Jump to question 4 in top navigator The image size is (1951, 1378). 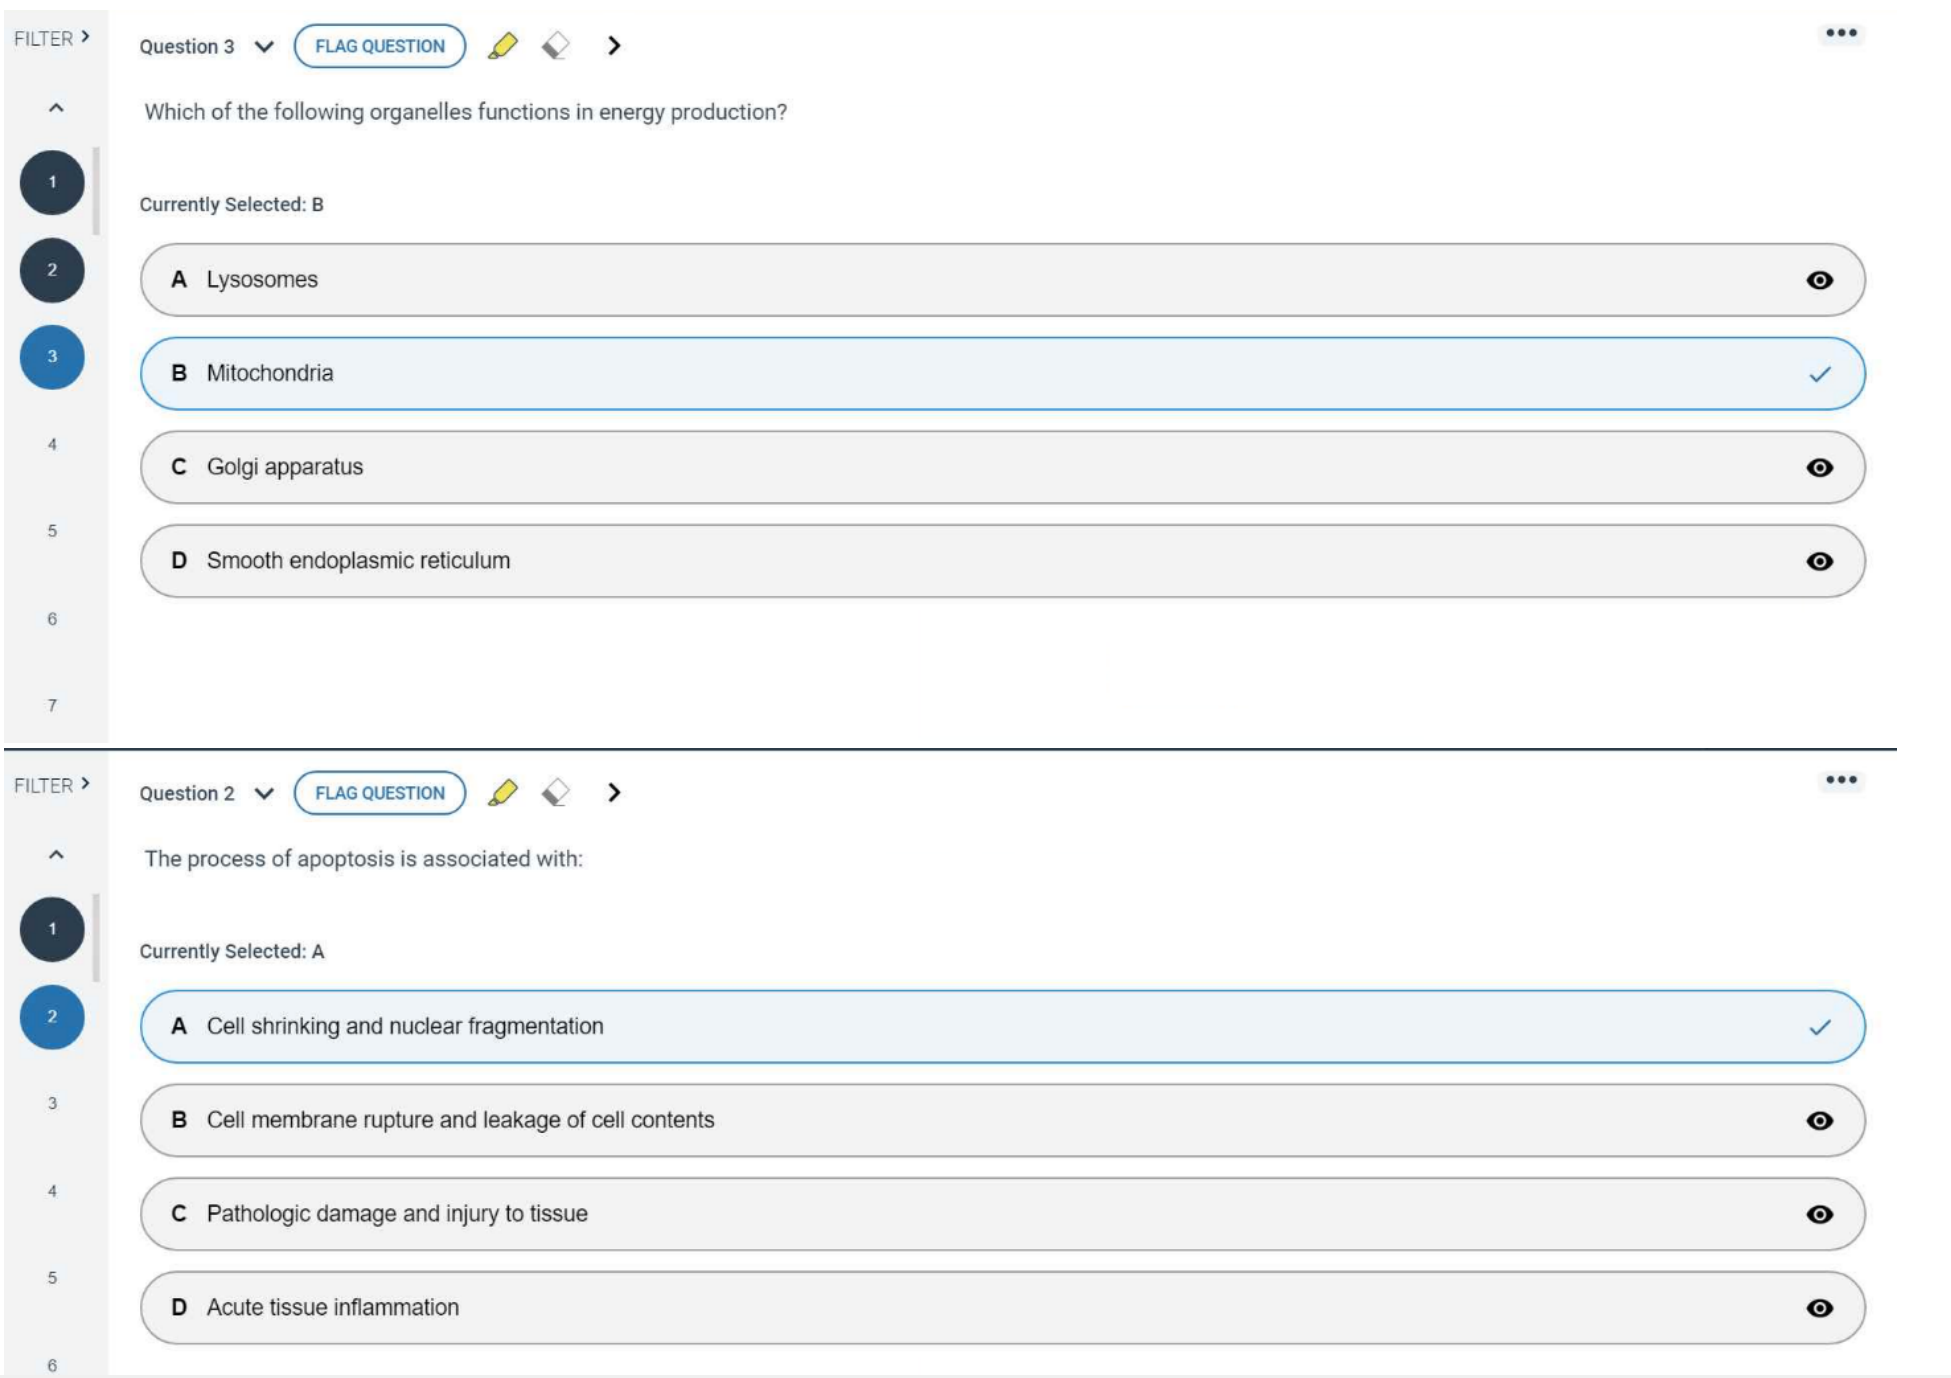[x=52, y=444]
